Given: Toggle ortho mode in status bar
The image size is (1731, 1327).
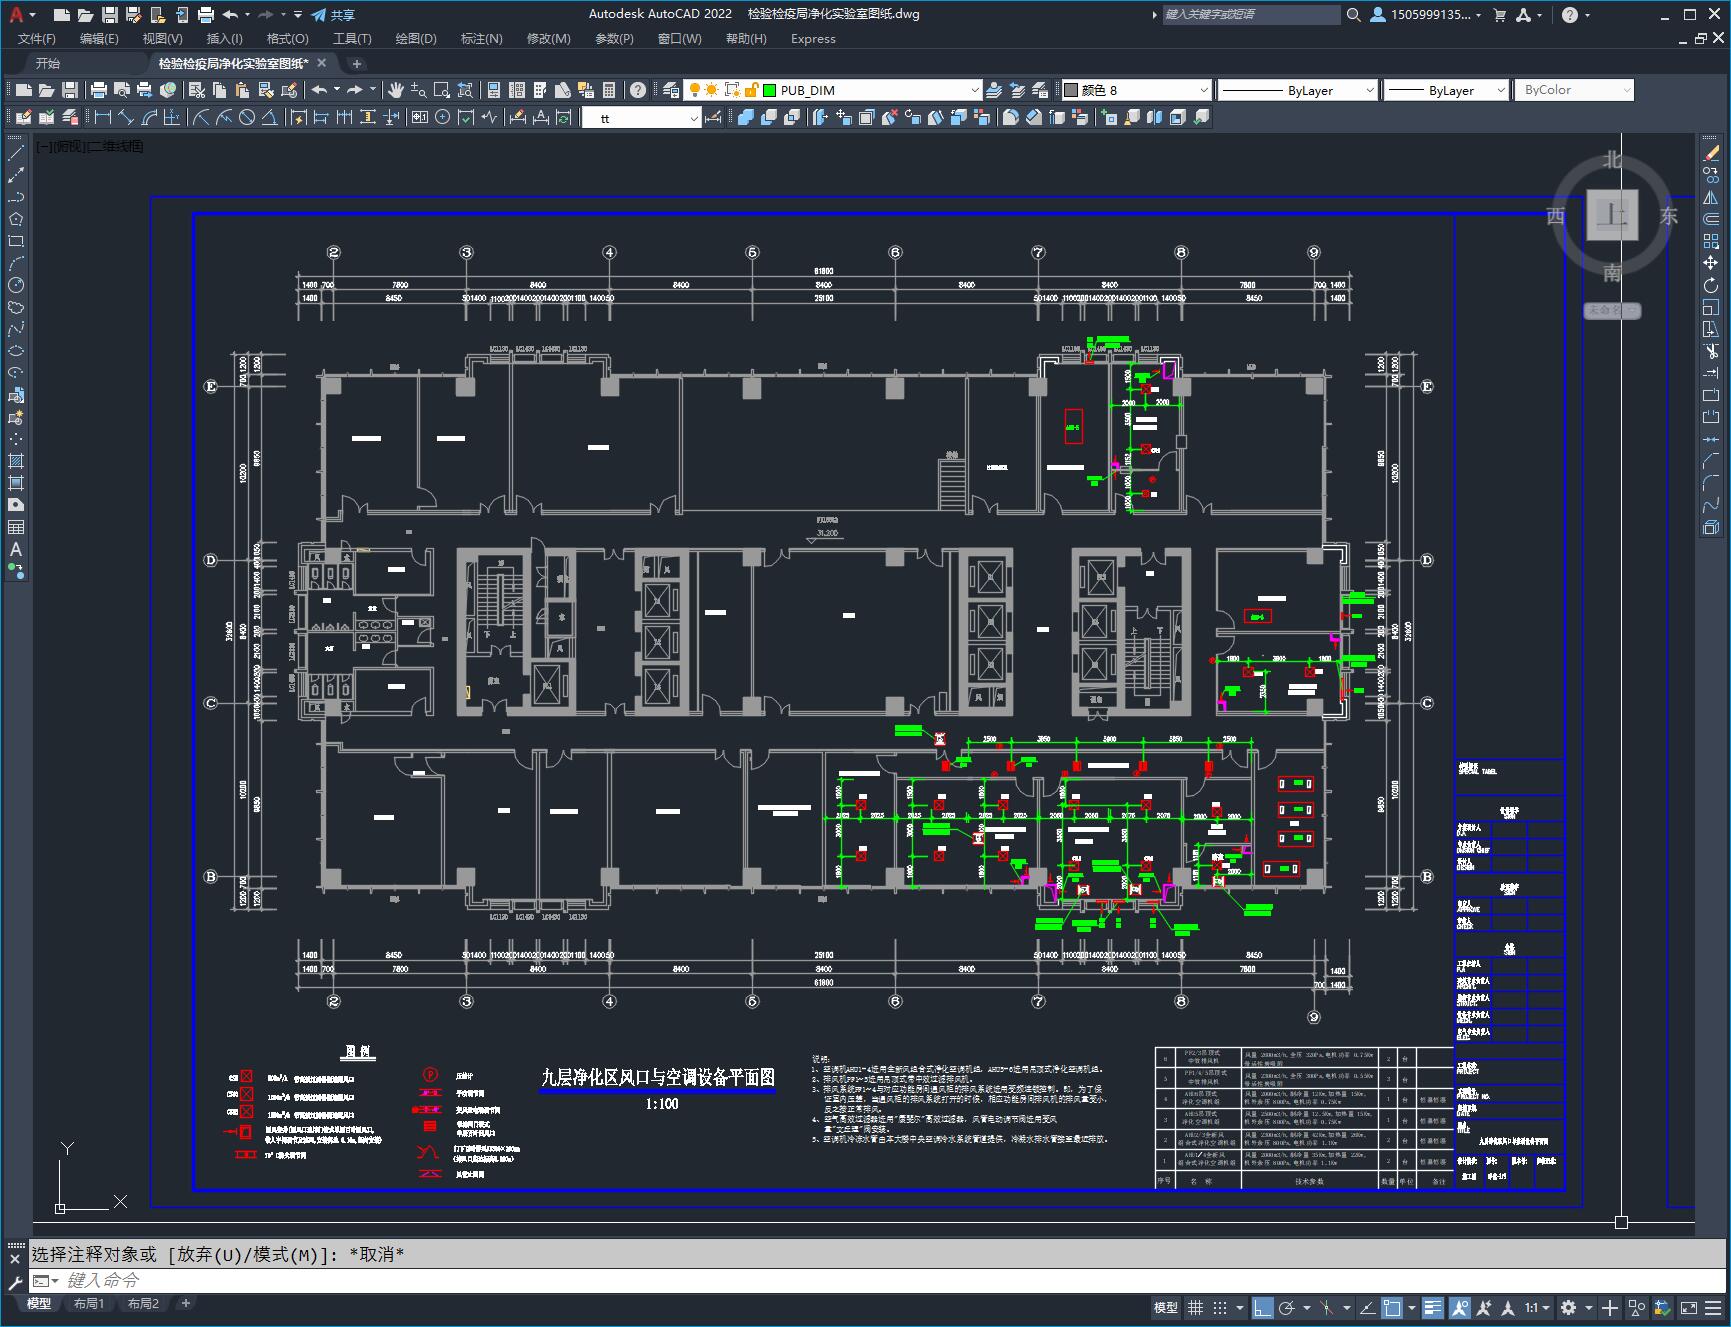Looking at the screenshot, I should click(x=1263, y=1308).
